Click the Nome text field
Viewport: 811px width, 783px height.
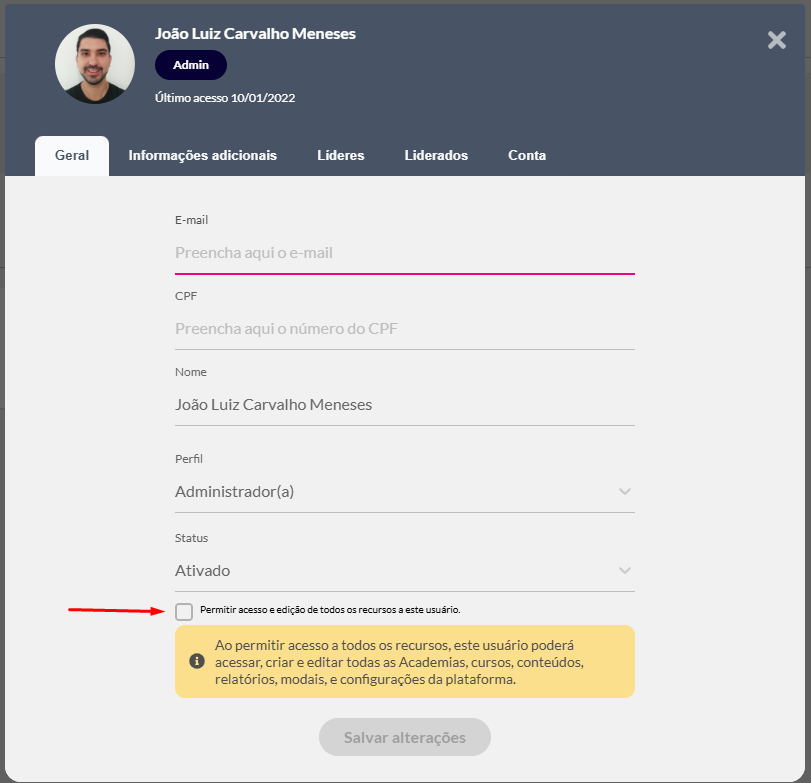(x=404, y=405)
